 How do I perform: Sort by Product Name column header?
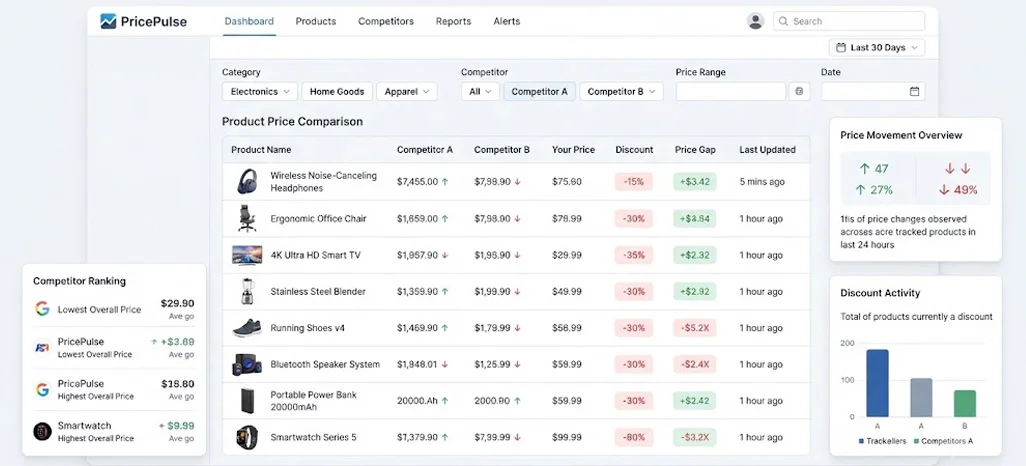coord(261,150)
